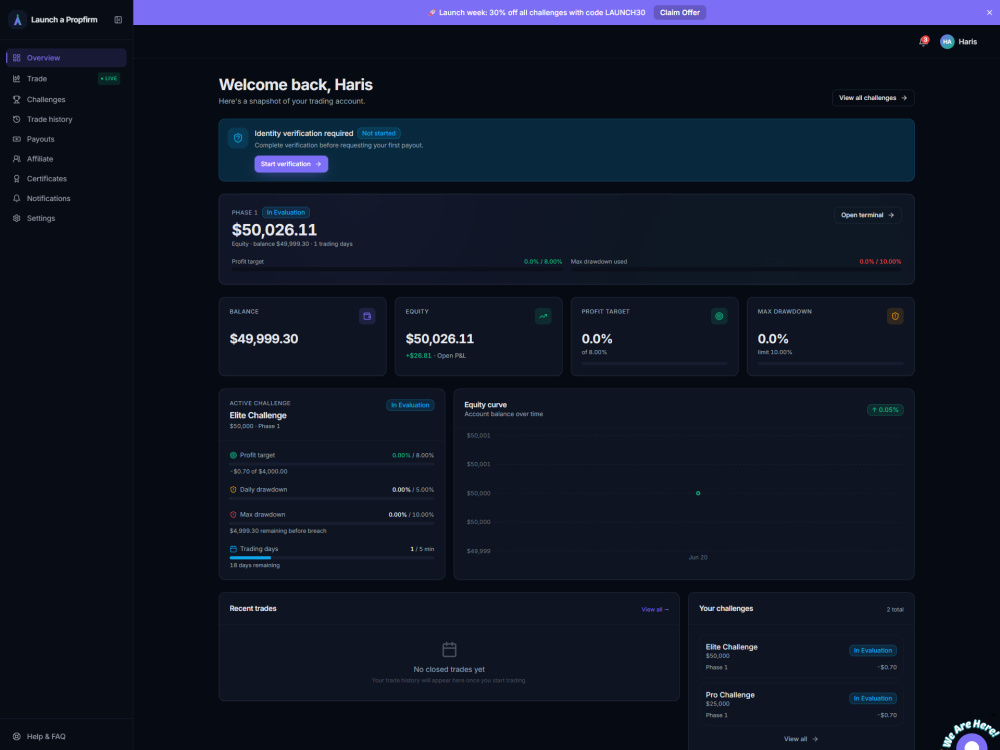The width and height of the screenshot is (1000, 750).
Task: Click the Max drawdown used progress bar
Action: 736,269
